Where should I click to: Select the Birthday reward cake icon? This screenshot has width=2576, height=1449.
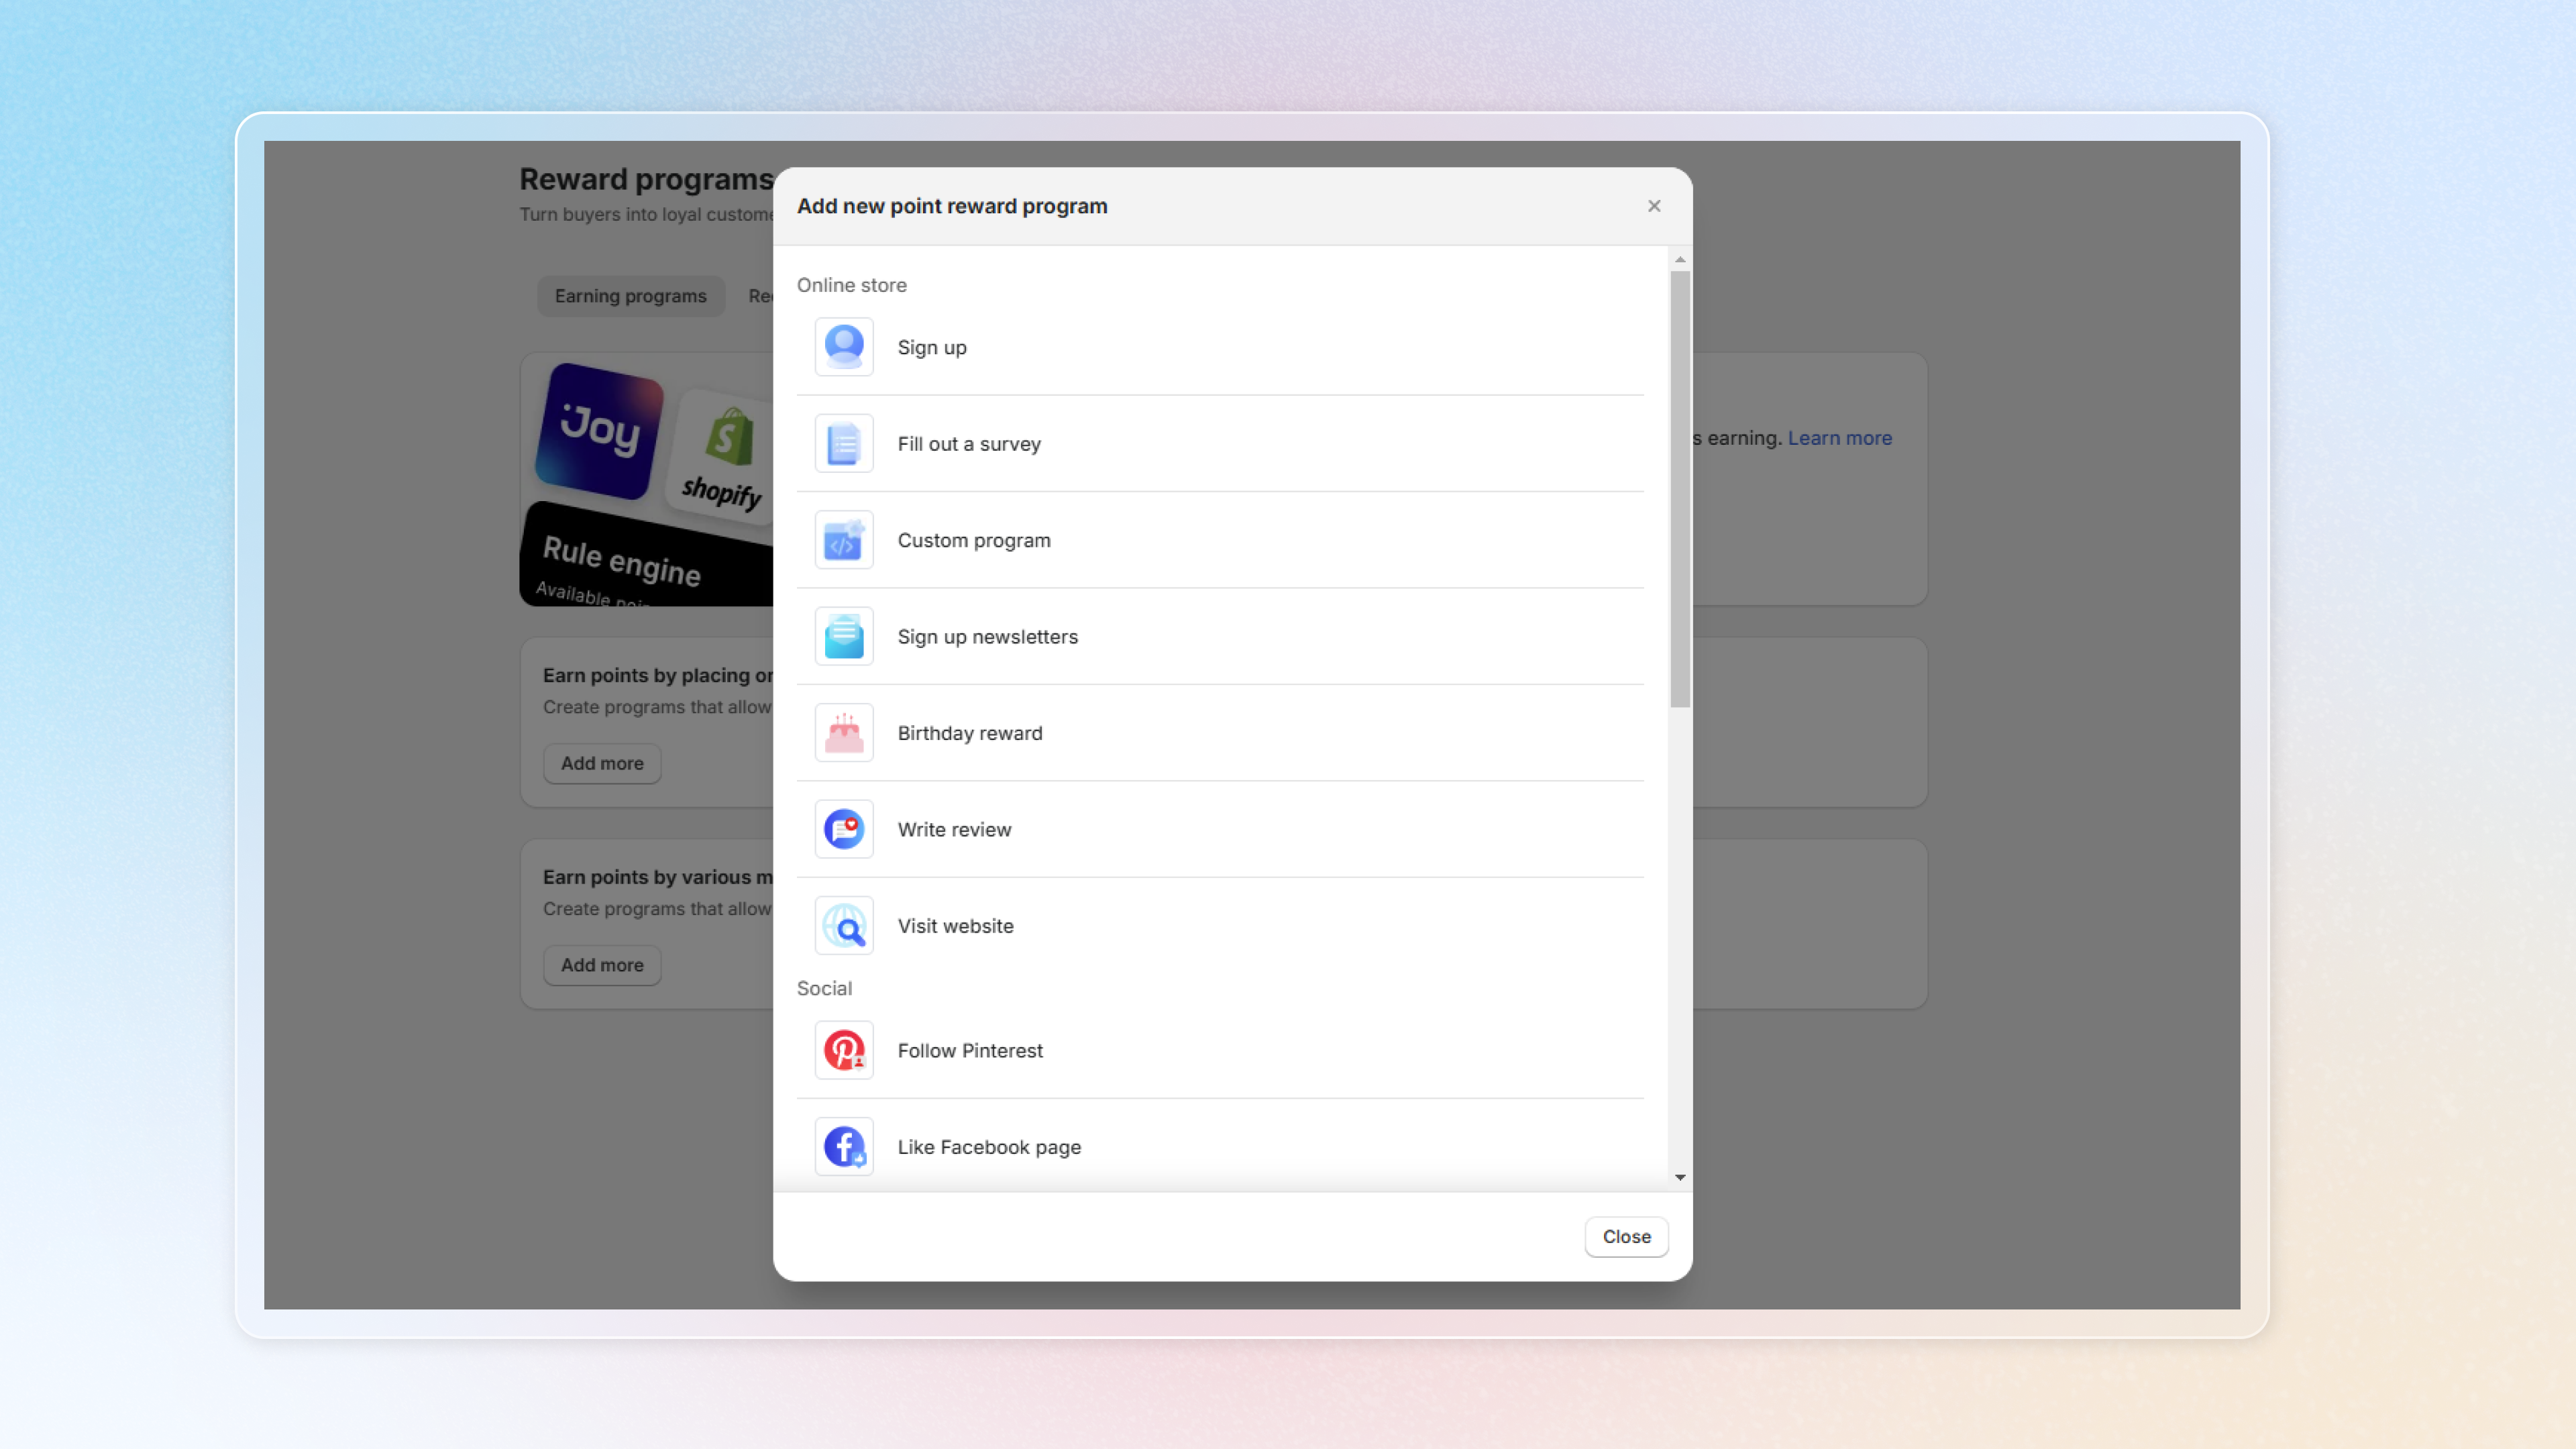point(843,733)
